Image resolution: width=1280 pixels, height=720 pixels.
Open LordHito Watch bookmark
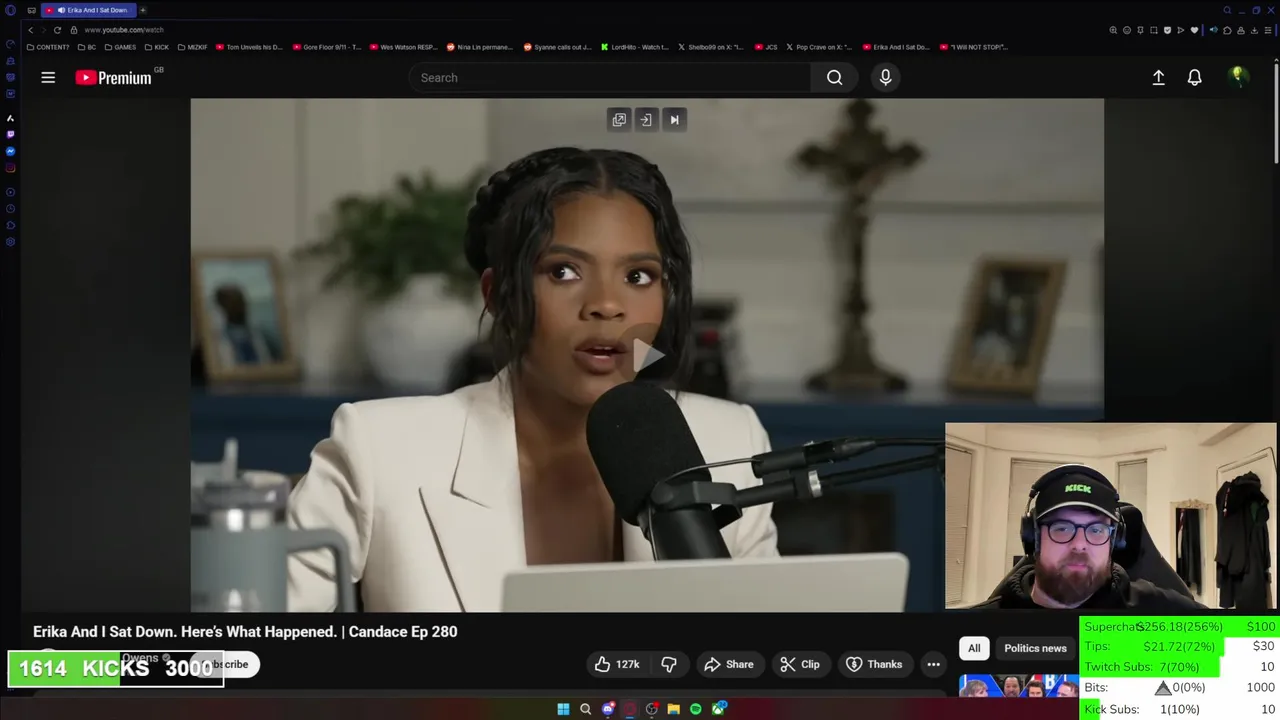click(634, 47)
